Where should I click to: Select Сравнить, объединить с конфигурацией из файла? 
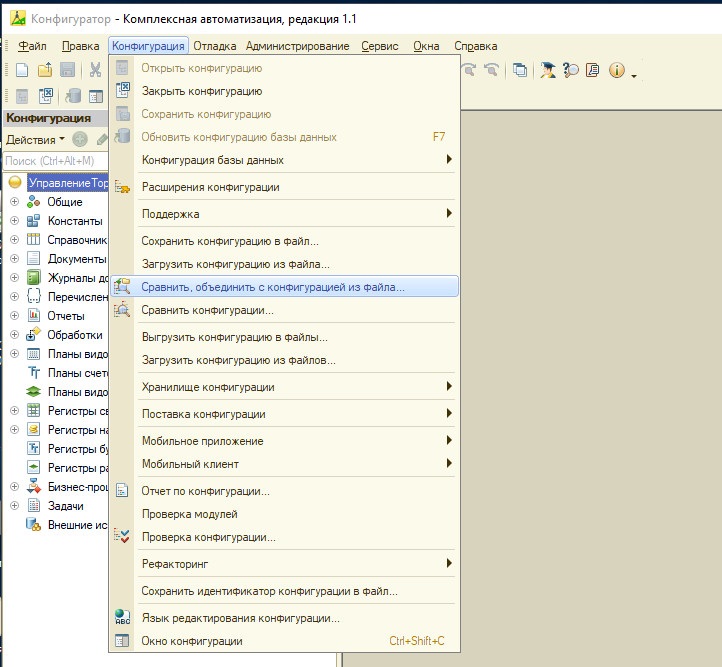point(273,287)
